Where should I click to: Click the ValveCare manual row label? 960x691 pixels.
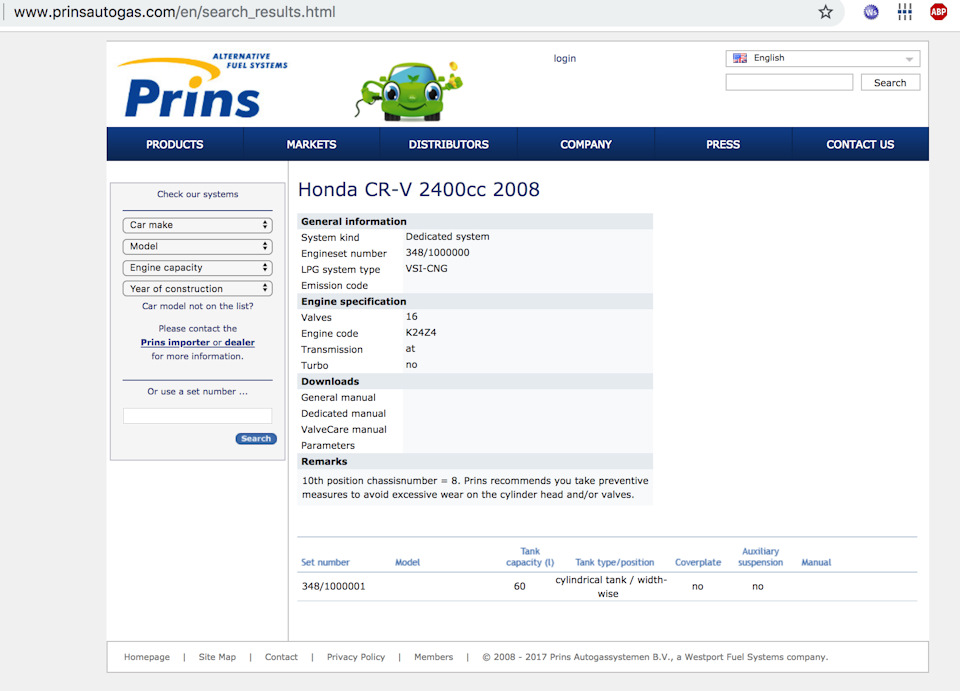(343, 430)
